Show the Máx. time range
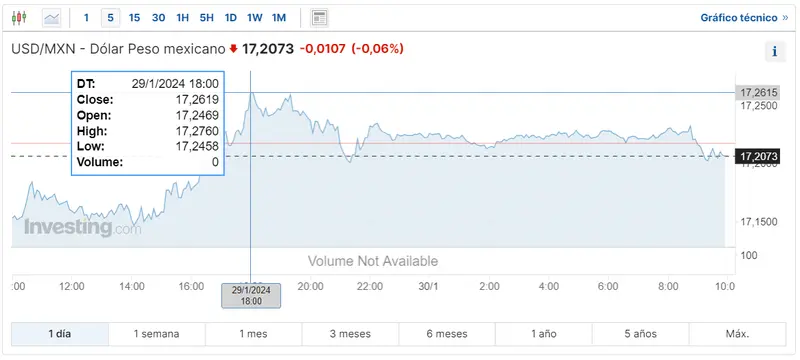Screen dimensions: 800x360 coord(737,335)
